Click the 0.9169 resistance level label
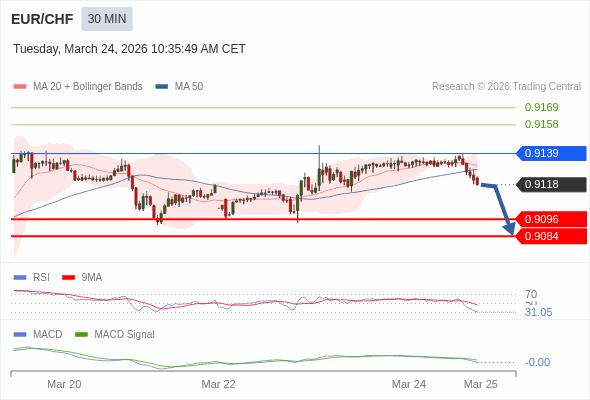Viewport: 590px width, 400px height. coord(541,107)
